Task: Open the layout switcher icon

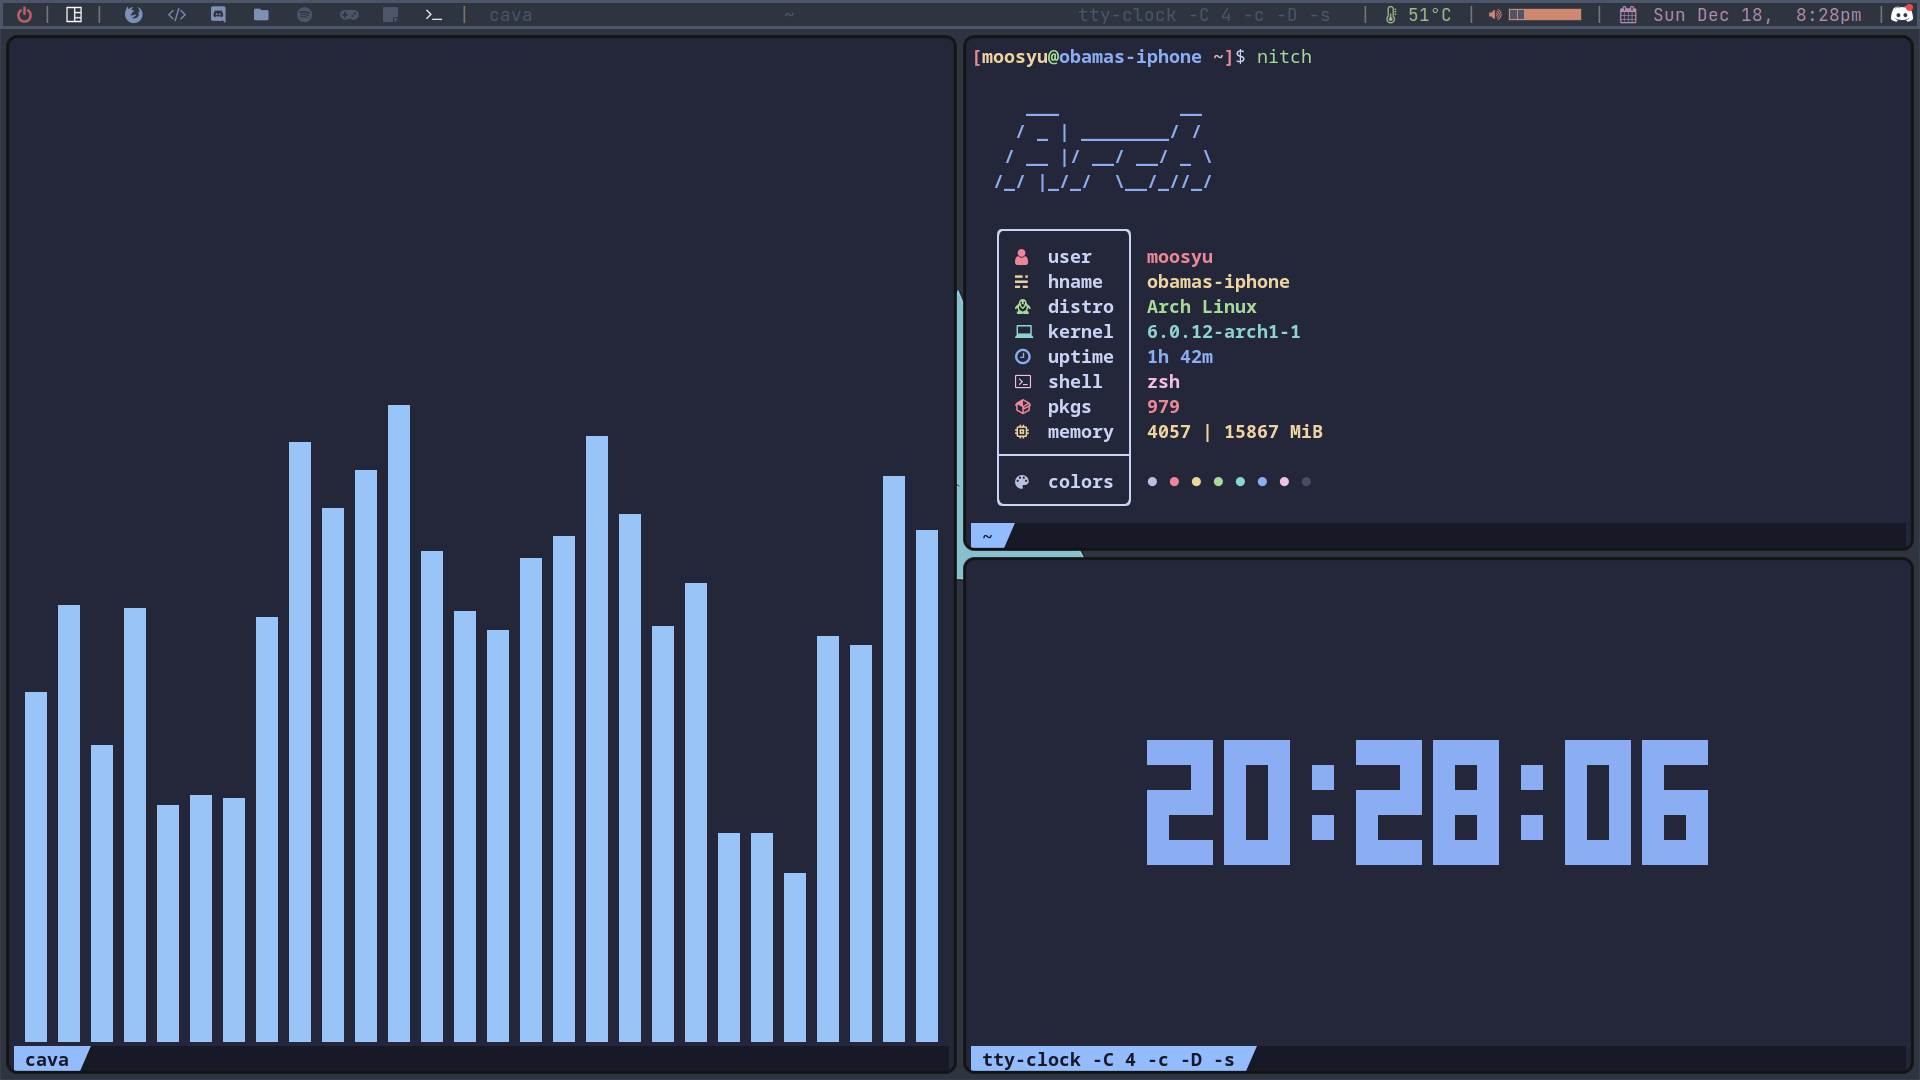Action: point(74,15)
